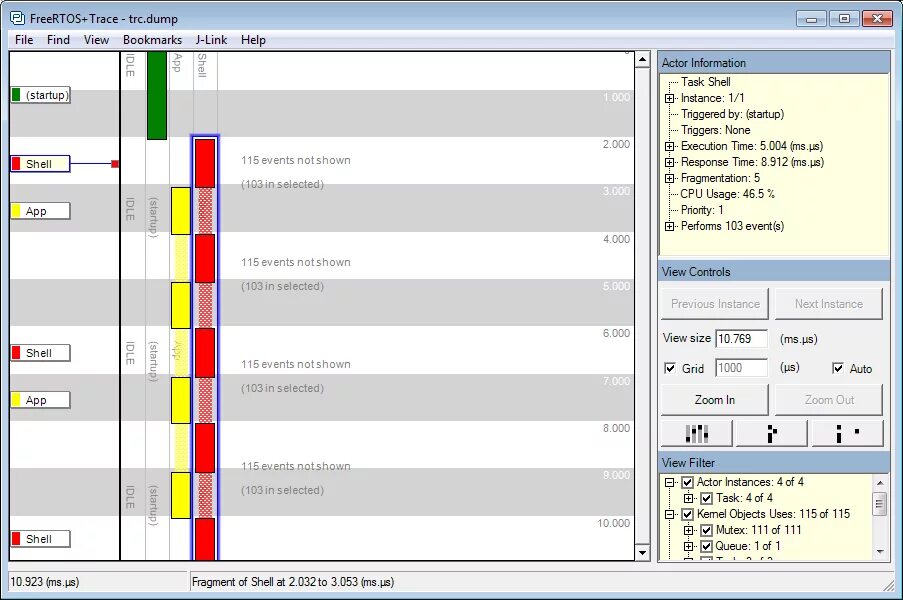This screenshot has height=600, width=903.
Task: Expand the Execution Time node
Action: (x=669, y=146)
